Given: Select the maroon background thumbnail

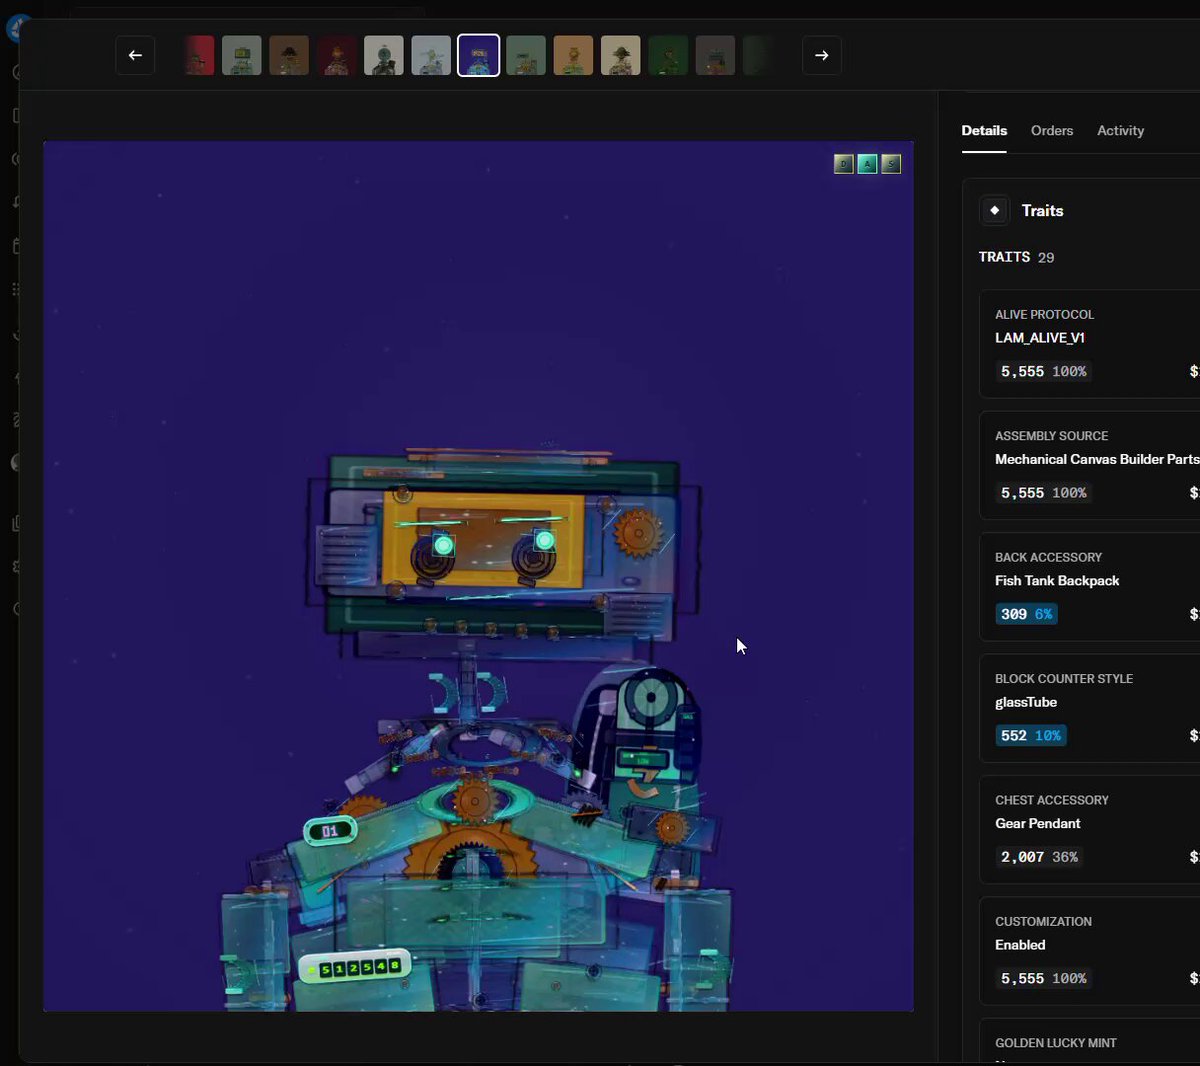Looking at the screenshot, I should point(337,56).
